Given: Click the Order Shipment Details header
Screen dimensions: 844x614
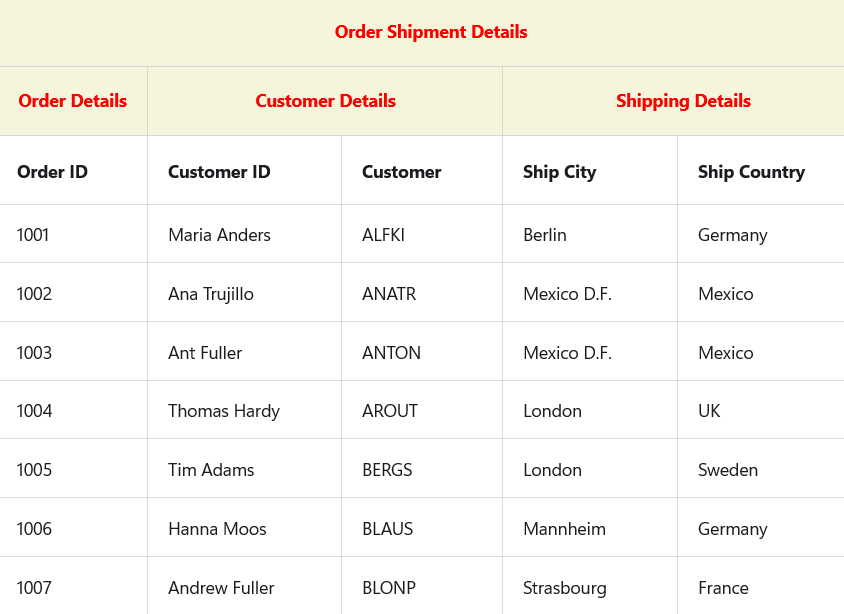Looking at the screenshot, I should coord(431,32).
